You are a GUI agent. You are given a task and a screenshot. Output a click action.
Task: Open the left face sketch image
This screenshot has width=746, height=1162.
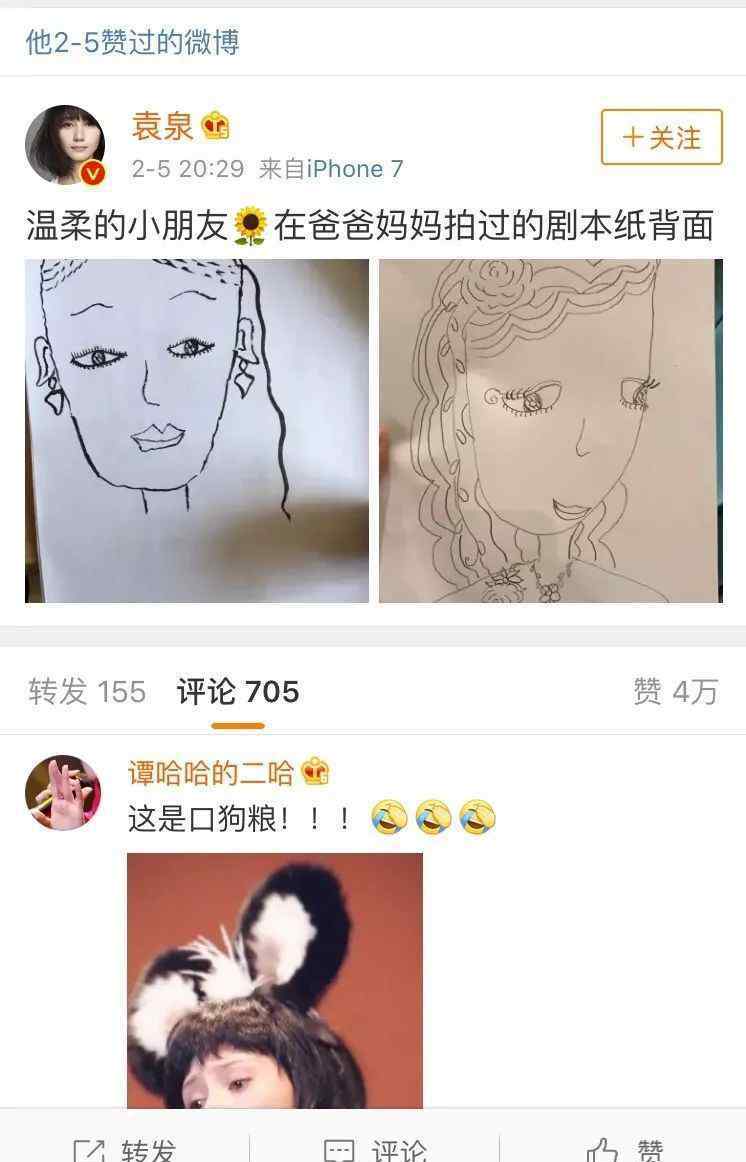pos(197,431)
